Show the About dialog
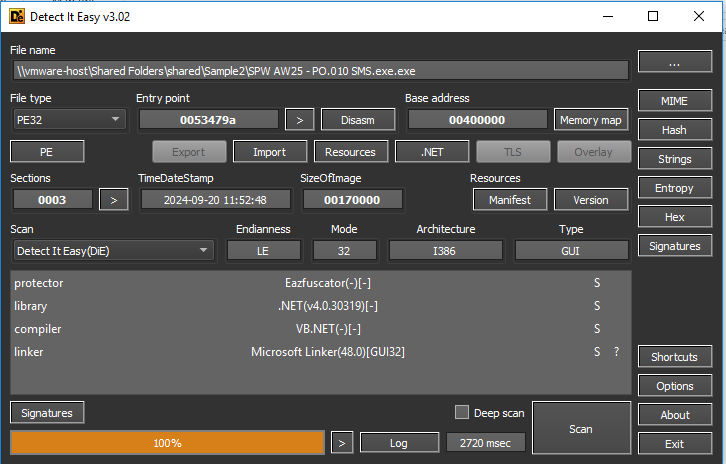726x464 pixels. [675, 415]
